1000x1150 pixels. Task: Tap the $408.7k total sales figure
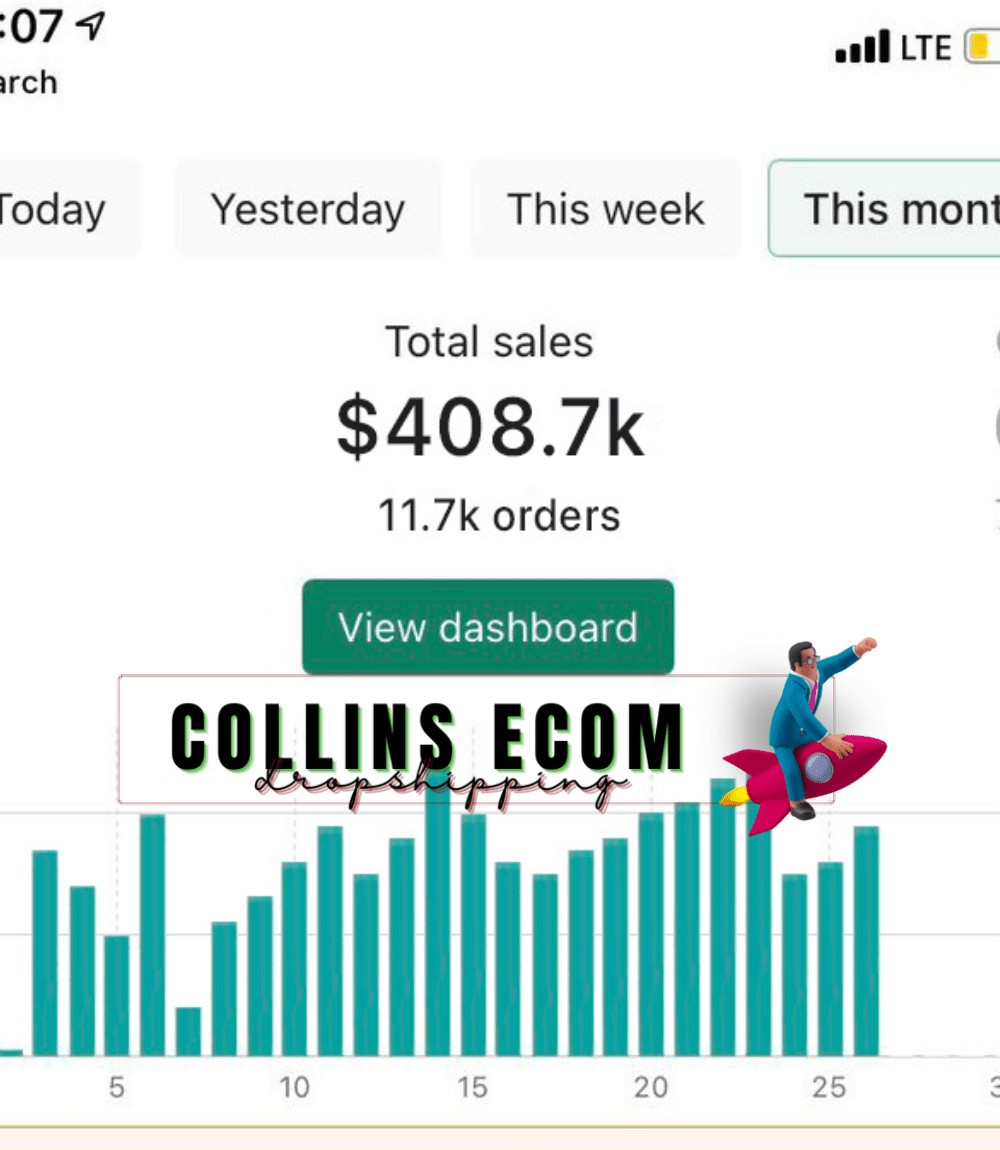490,428
